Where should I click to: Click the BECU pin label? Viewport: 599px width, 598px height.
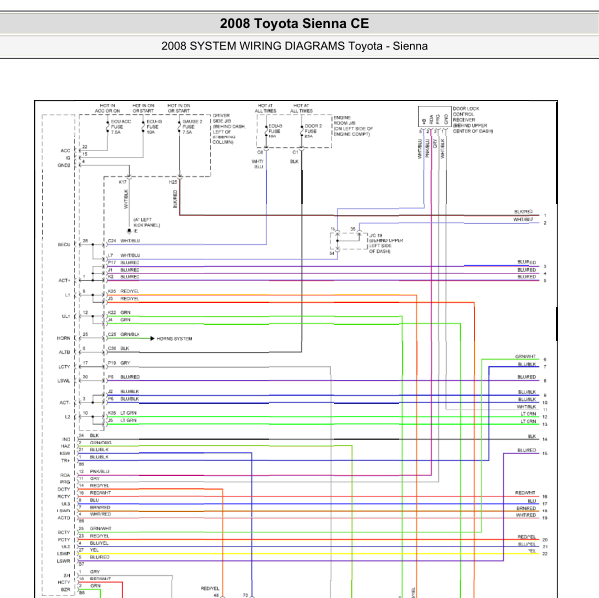click(x=64, y=245)
